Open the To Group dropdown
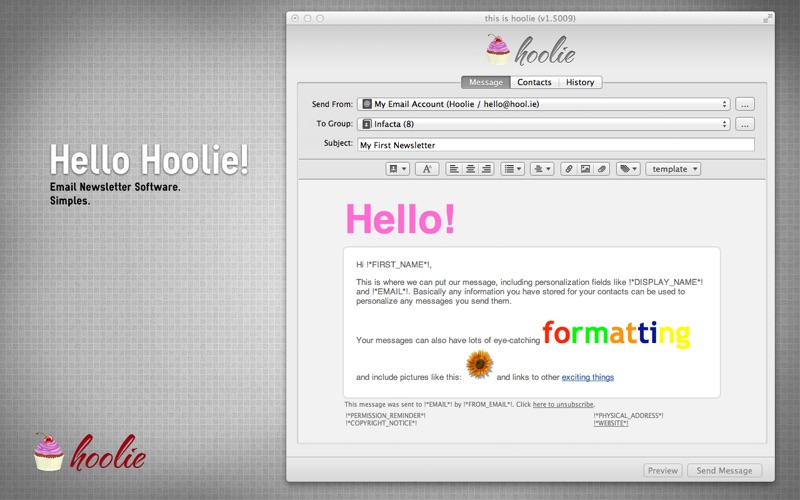This screenshot has height=500, width=800. (543, 124)
